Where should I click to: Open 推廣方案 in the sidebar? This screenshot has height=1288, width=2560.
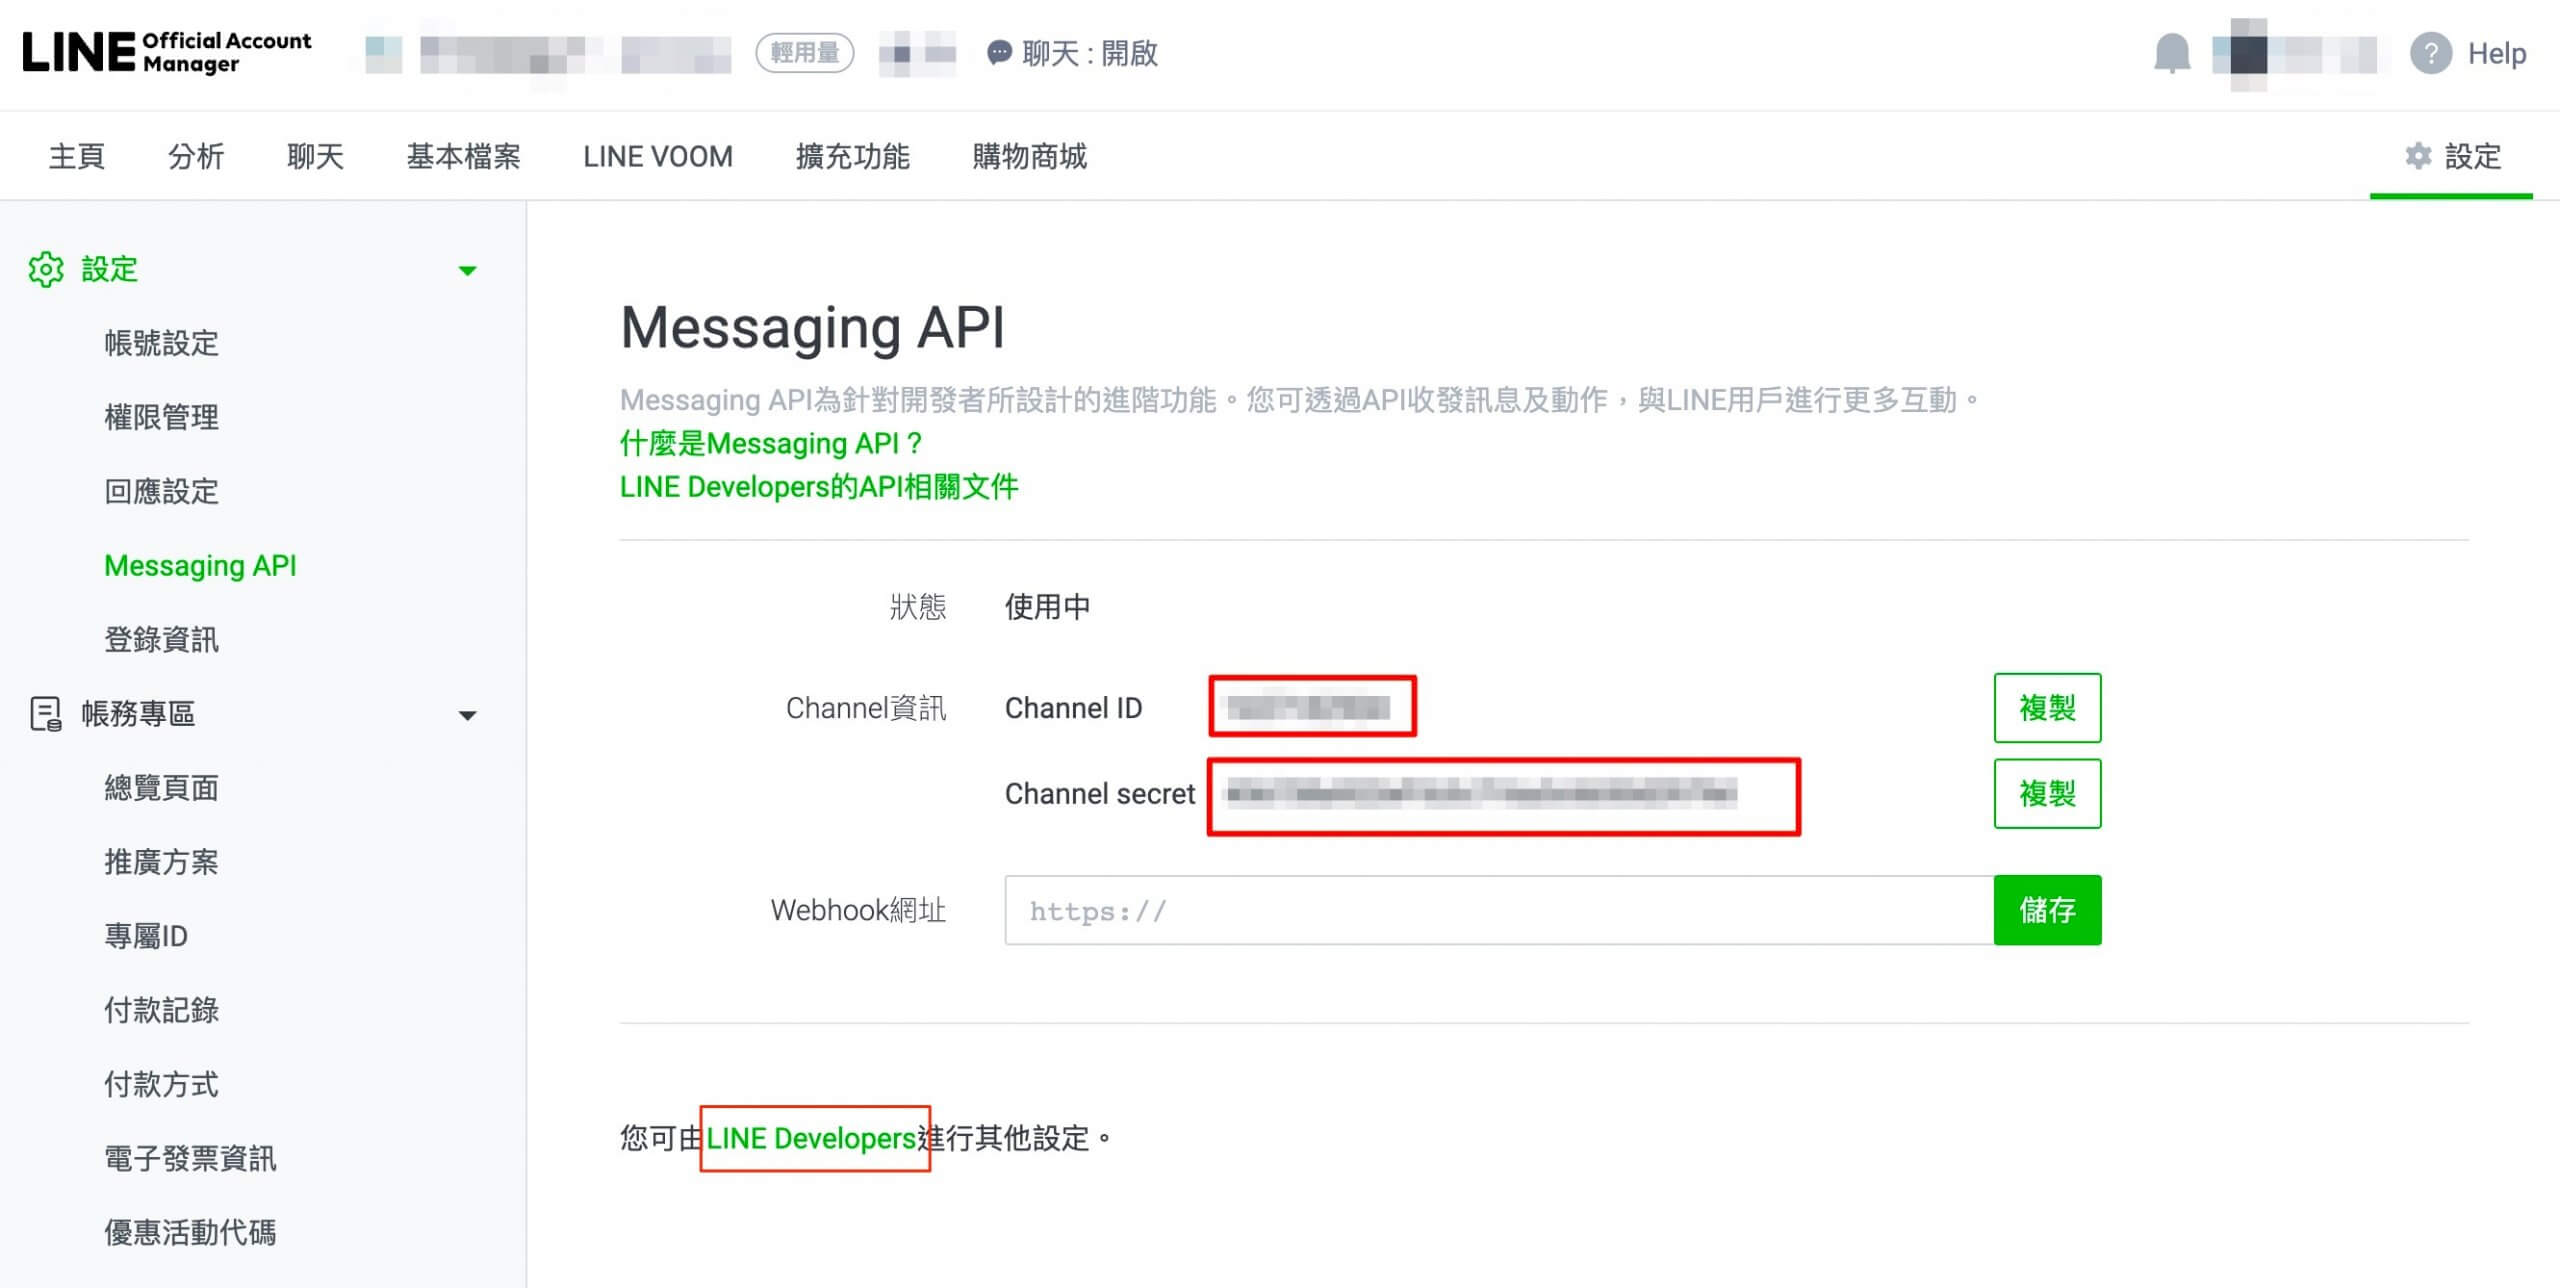(161, 862)
